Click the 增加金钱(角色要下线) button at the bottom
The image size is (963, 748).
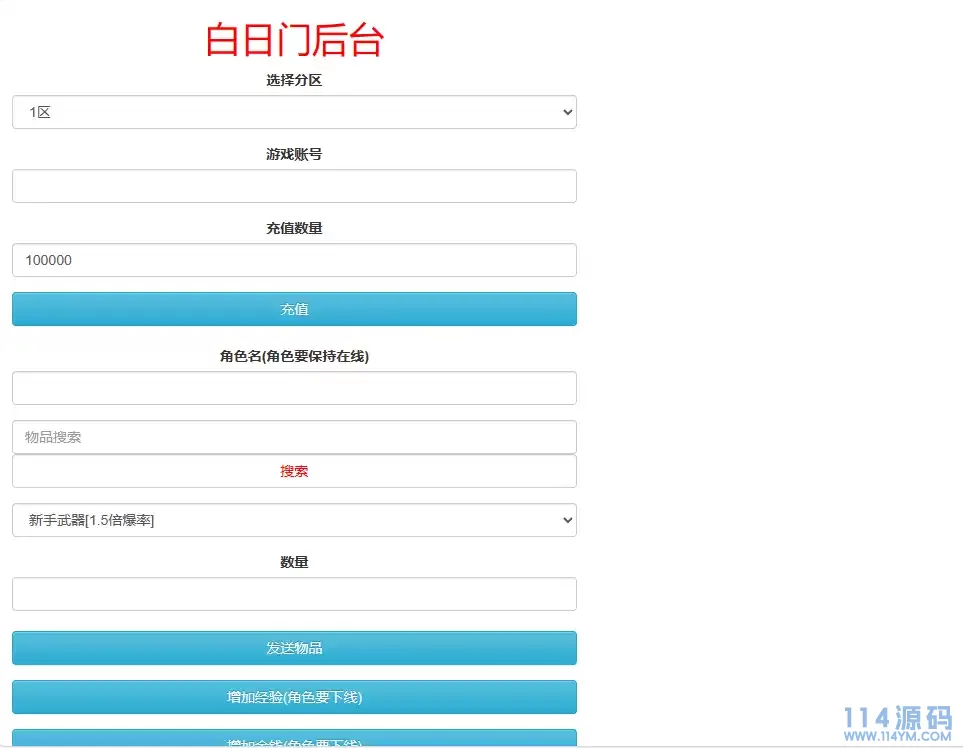(x=293, y=742)
